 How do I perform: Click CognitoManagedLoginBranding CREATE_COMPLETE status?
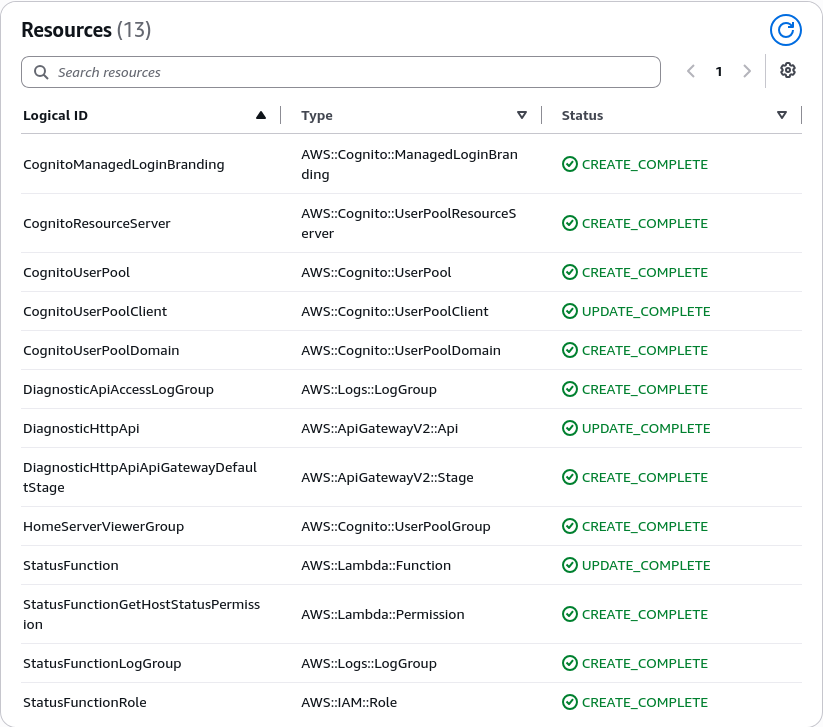645,164
